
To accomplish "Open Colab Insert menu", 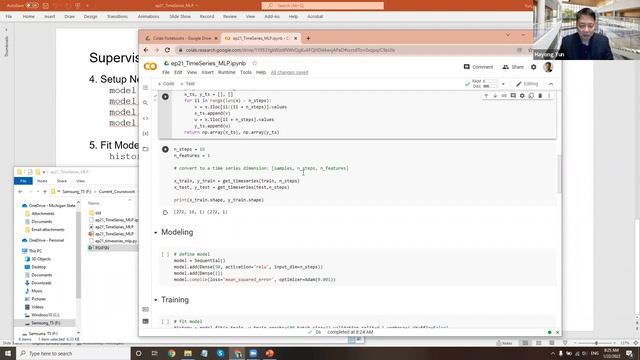I will point(207,72).
